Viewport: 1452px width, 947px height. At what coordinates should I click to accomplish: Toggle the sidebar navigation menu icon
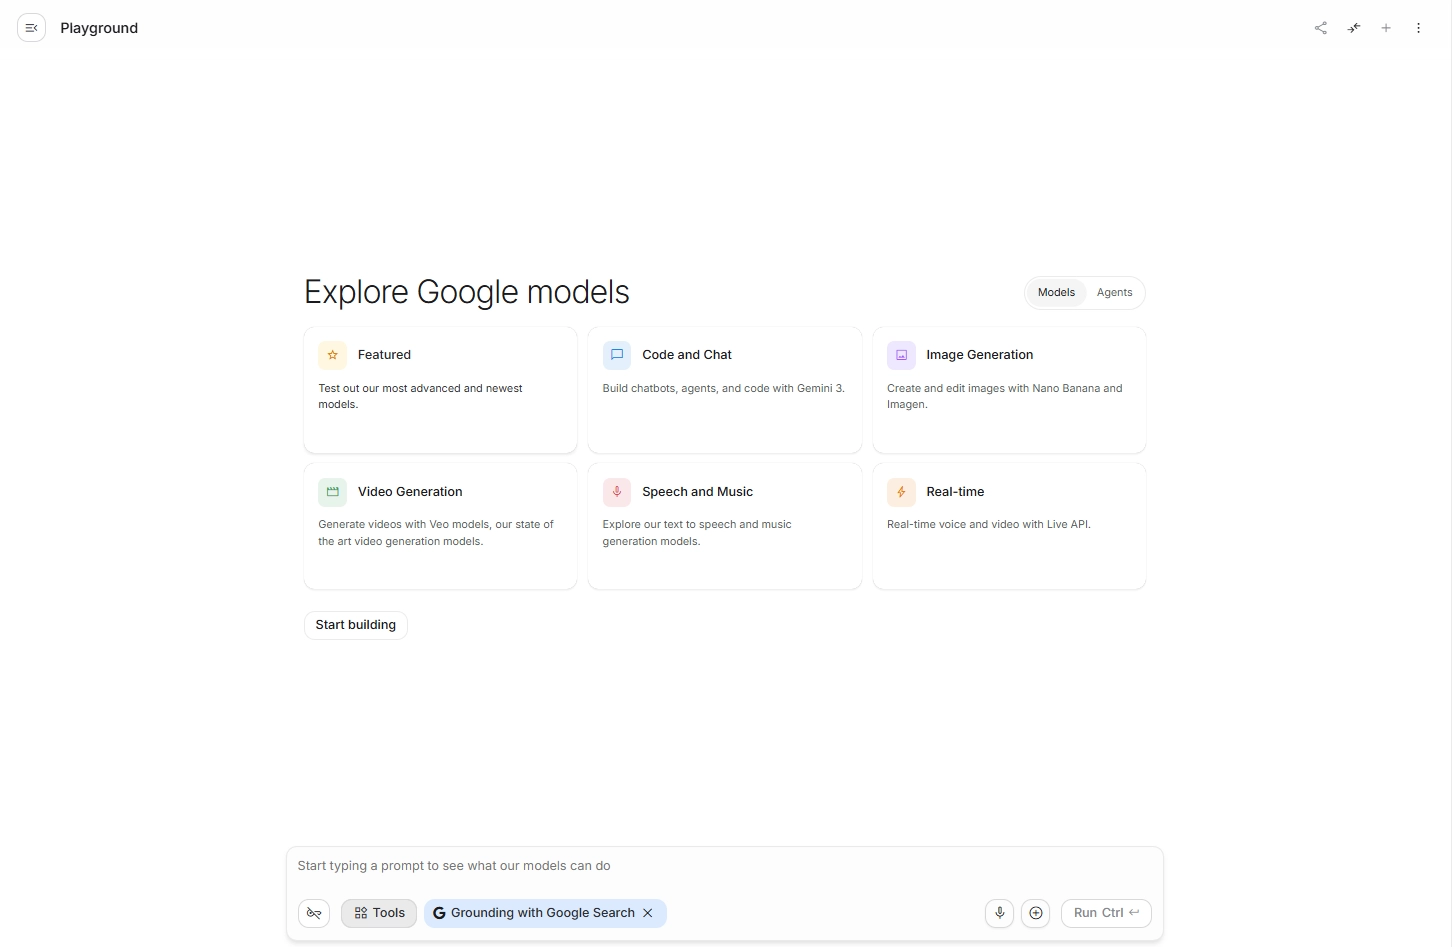click(32, 28)
